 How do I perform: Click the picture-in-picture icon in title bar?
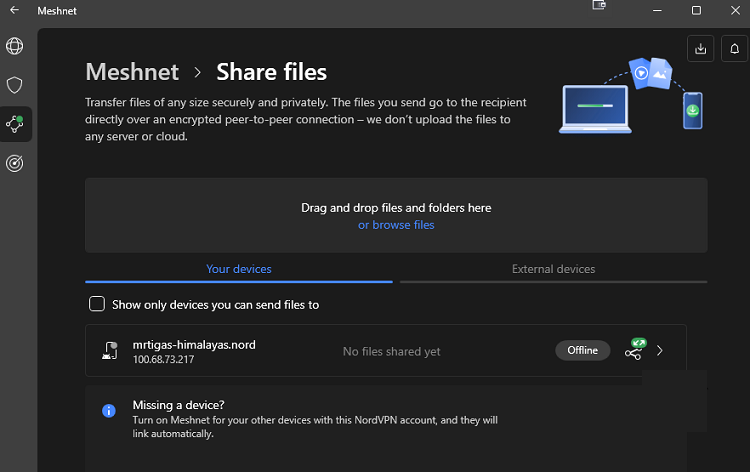pyautogui.click(x=599, y=6)
